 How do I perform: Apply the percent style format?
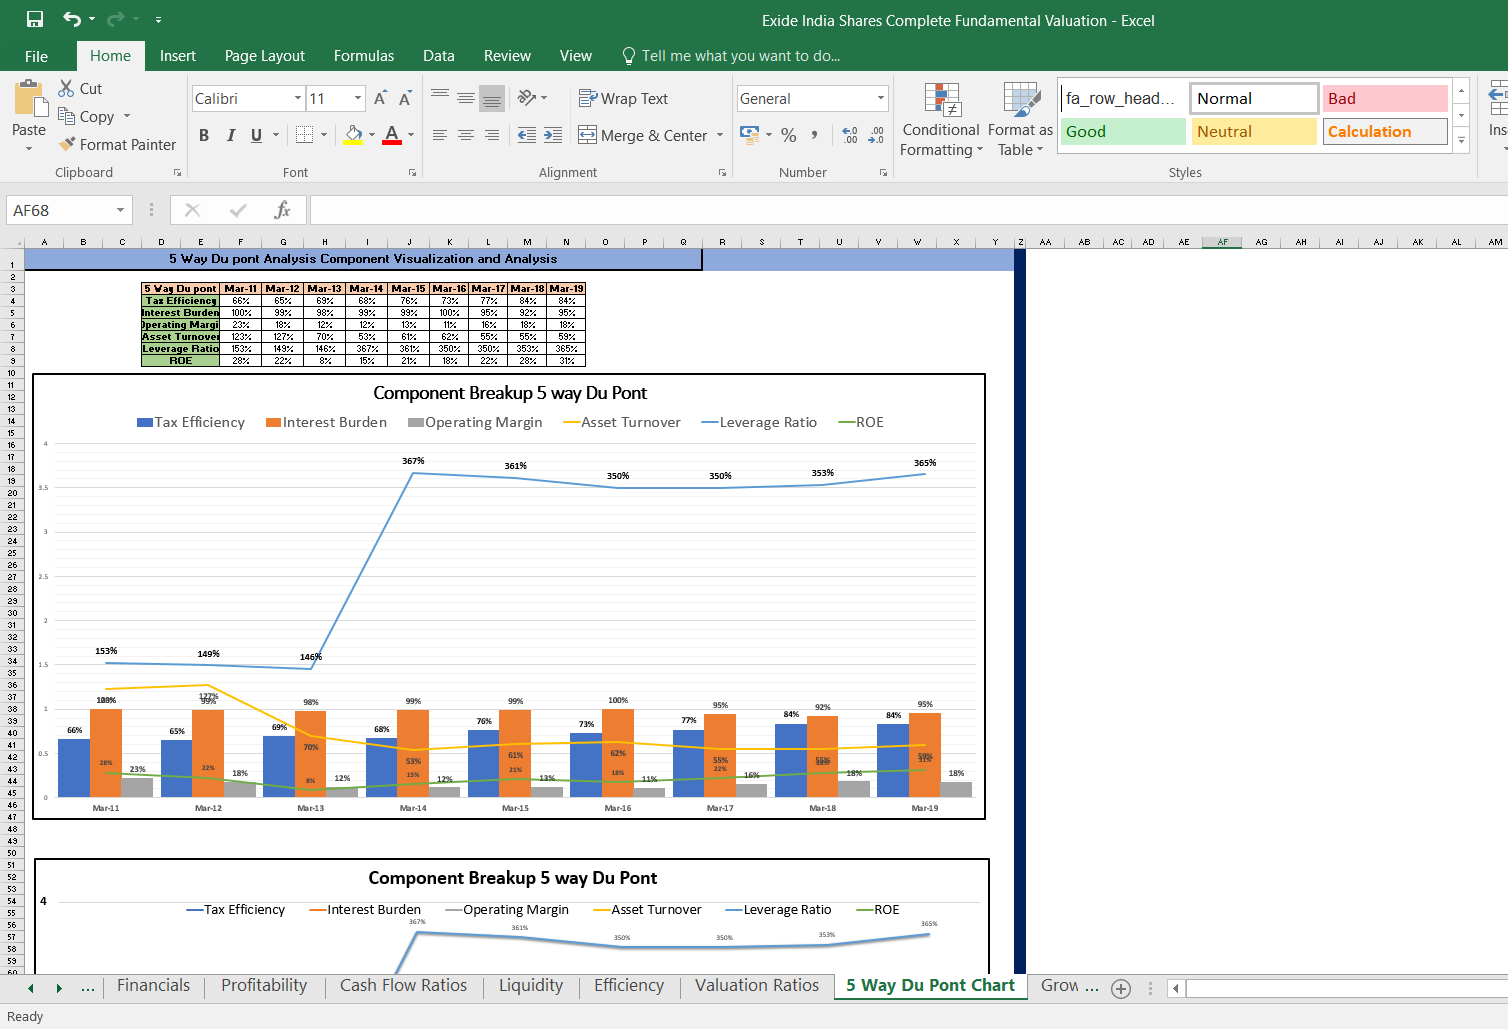(789, 134)
